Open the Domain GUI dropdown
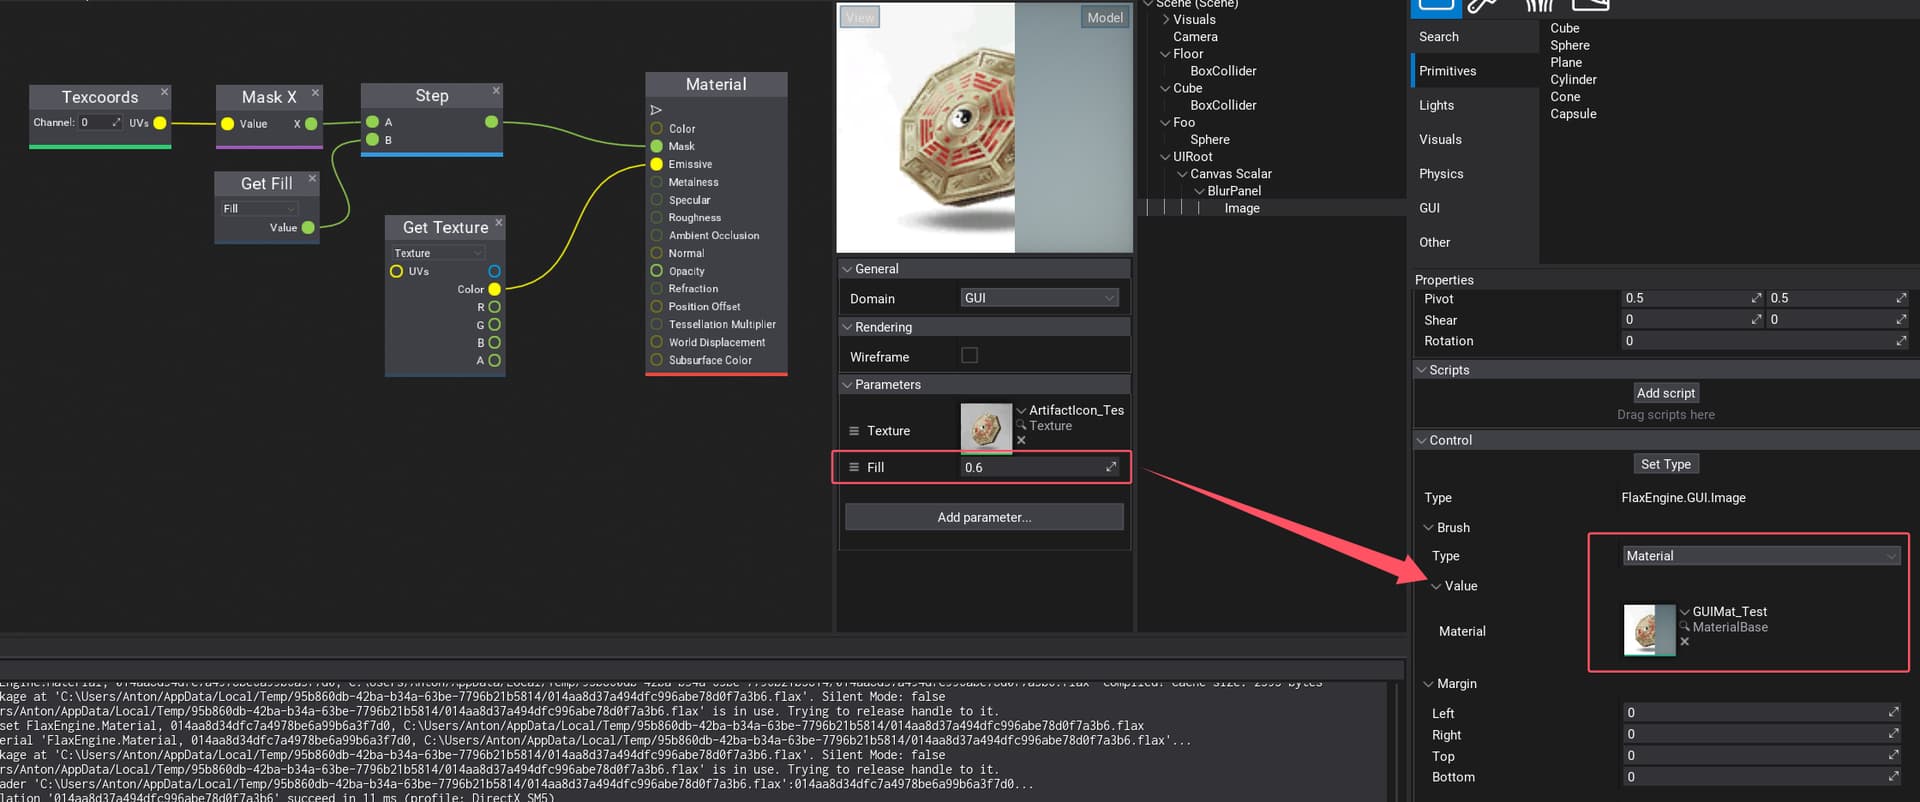The image size is (1920, 802). [x=1038, y=298]
